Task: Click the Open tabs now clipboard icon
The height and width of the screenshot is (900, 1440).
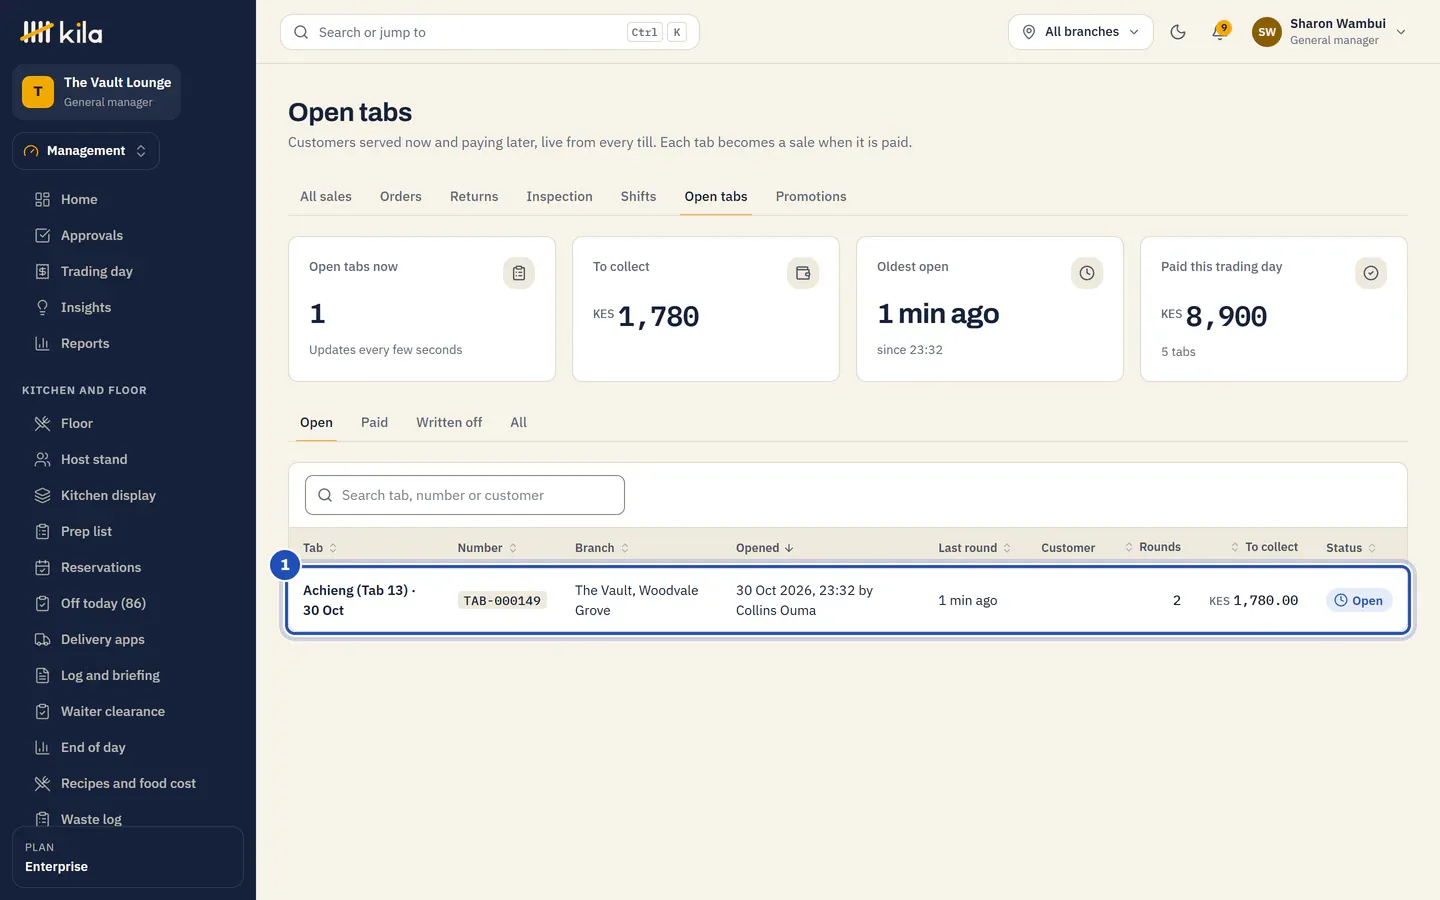Action: tap(519, 273)
